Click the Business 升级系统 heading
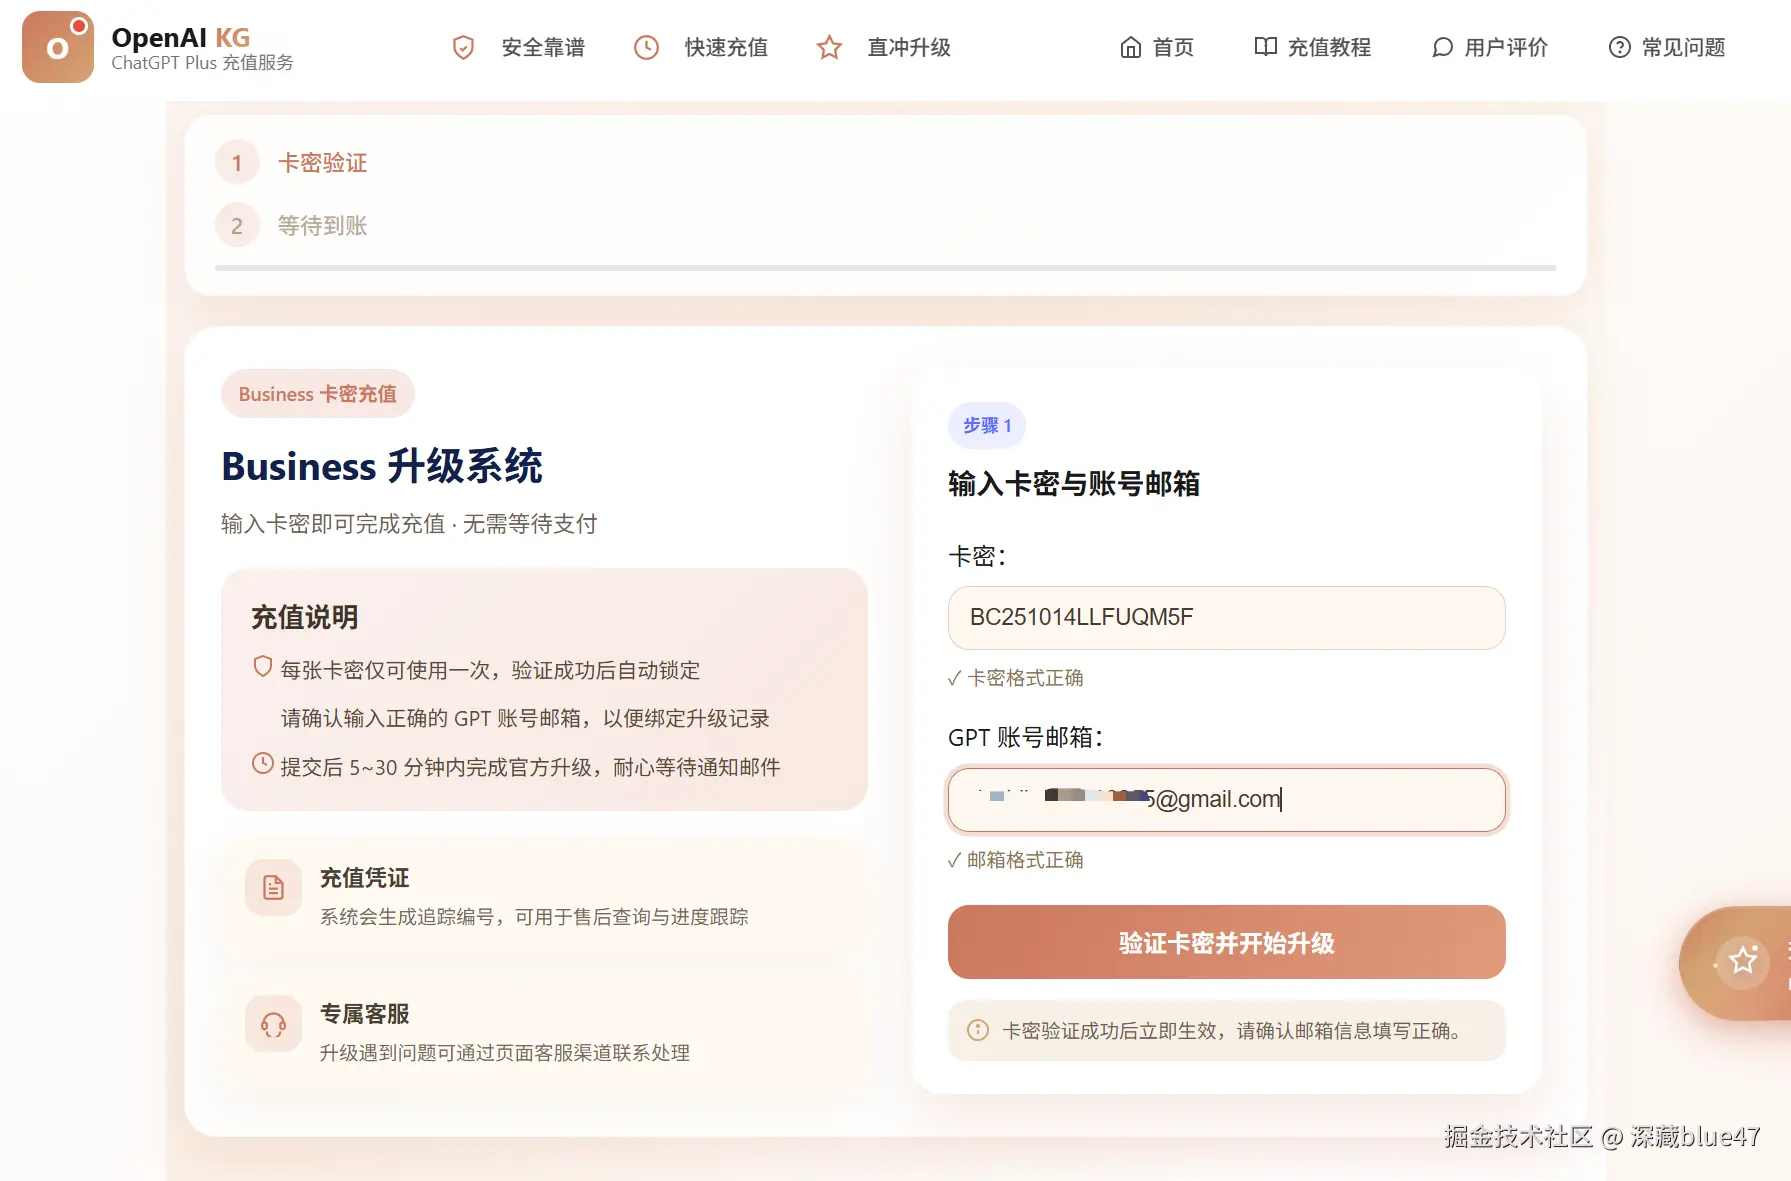Viewport: 1791px width, 1181px height. pos(382,466)
